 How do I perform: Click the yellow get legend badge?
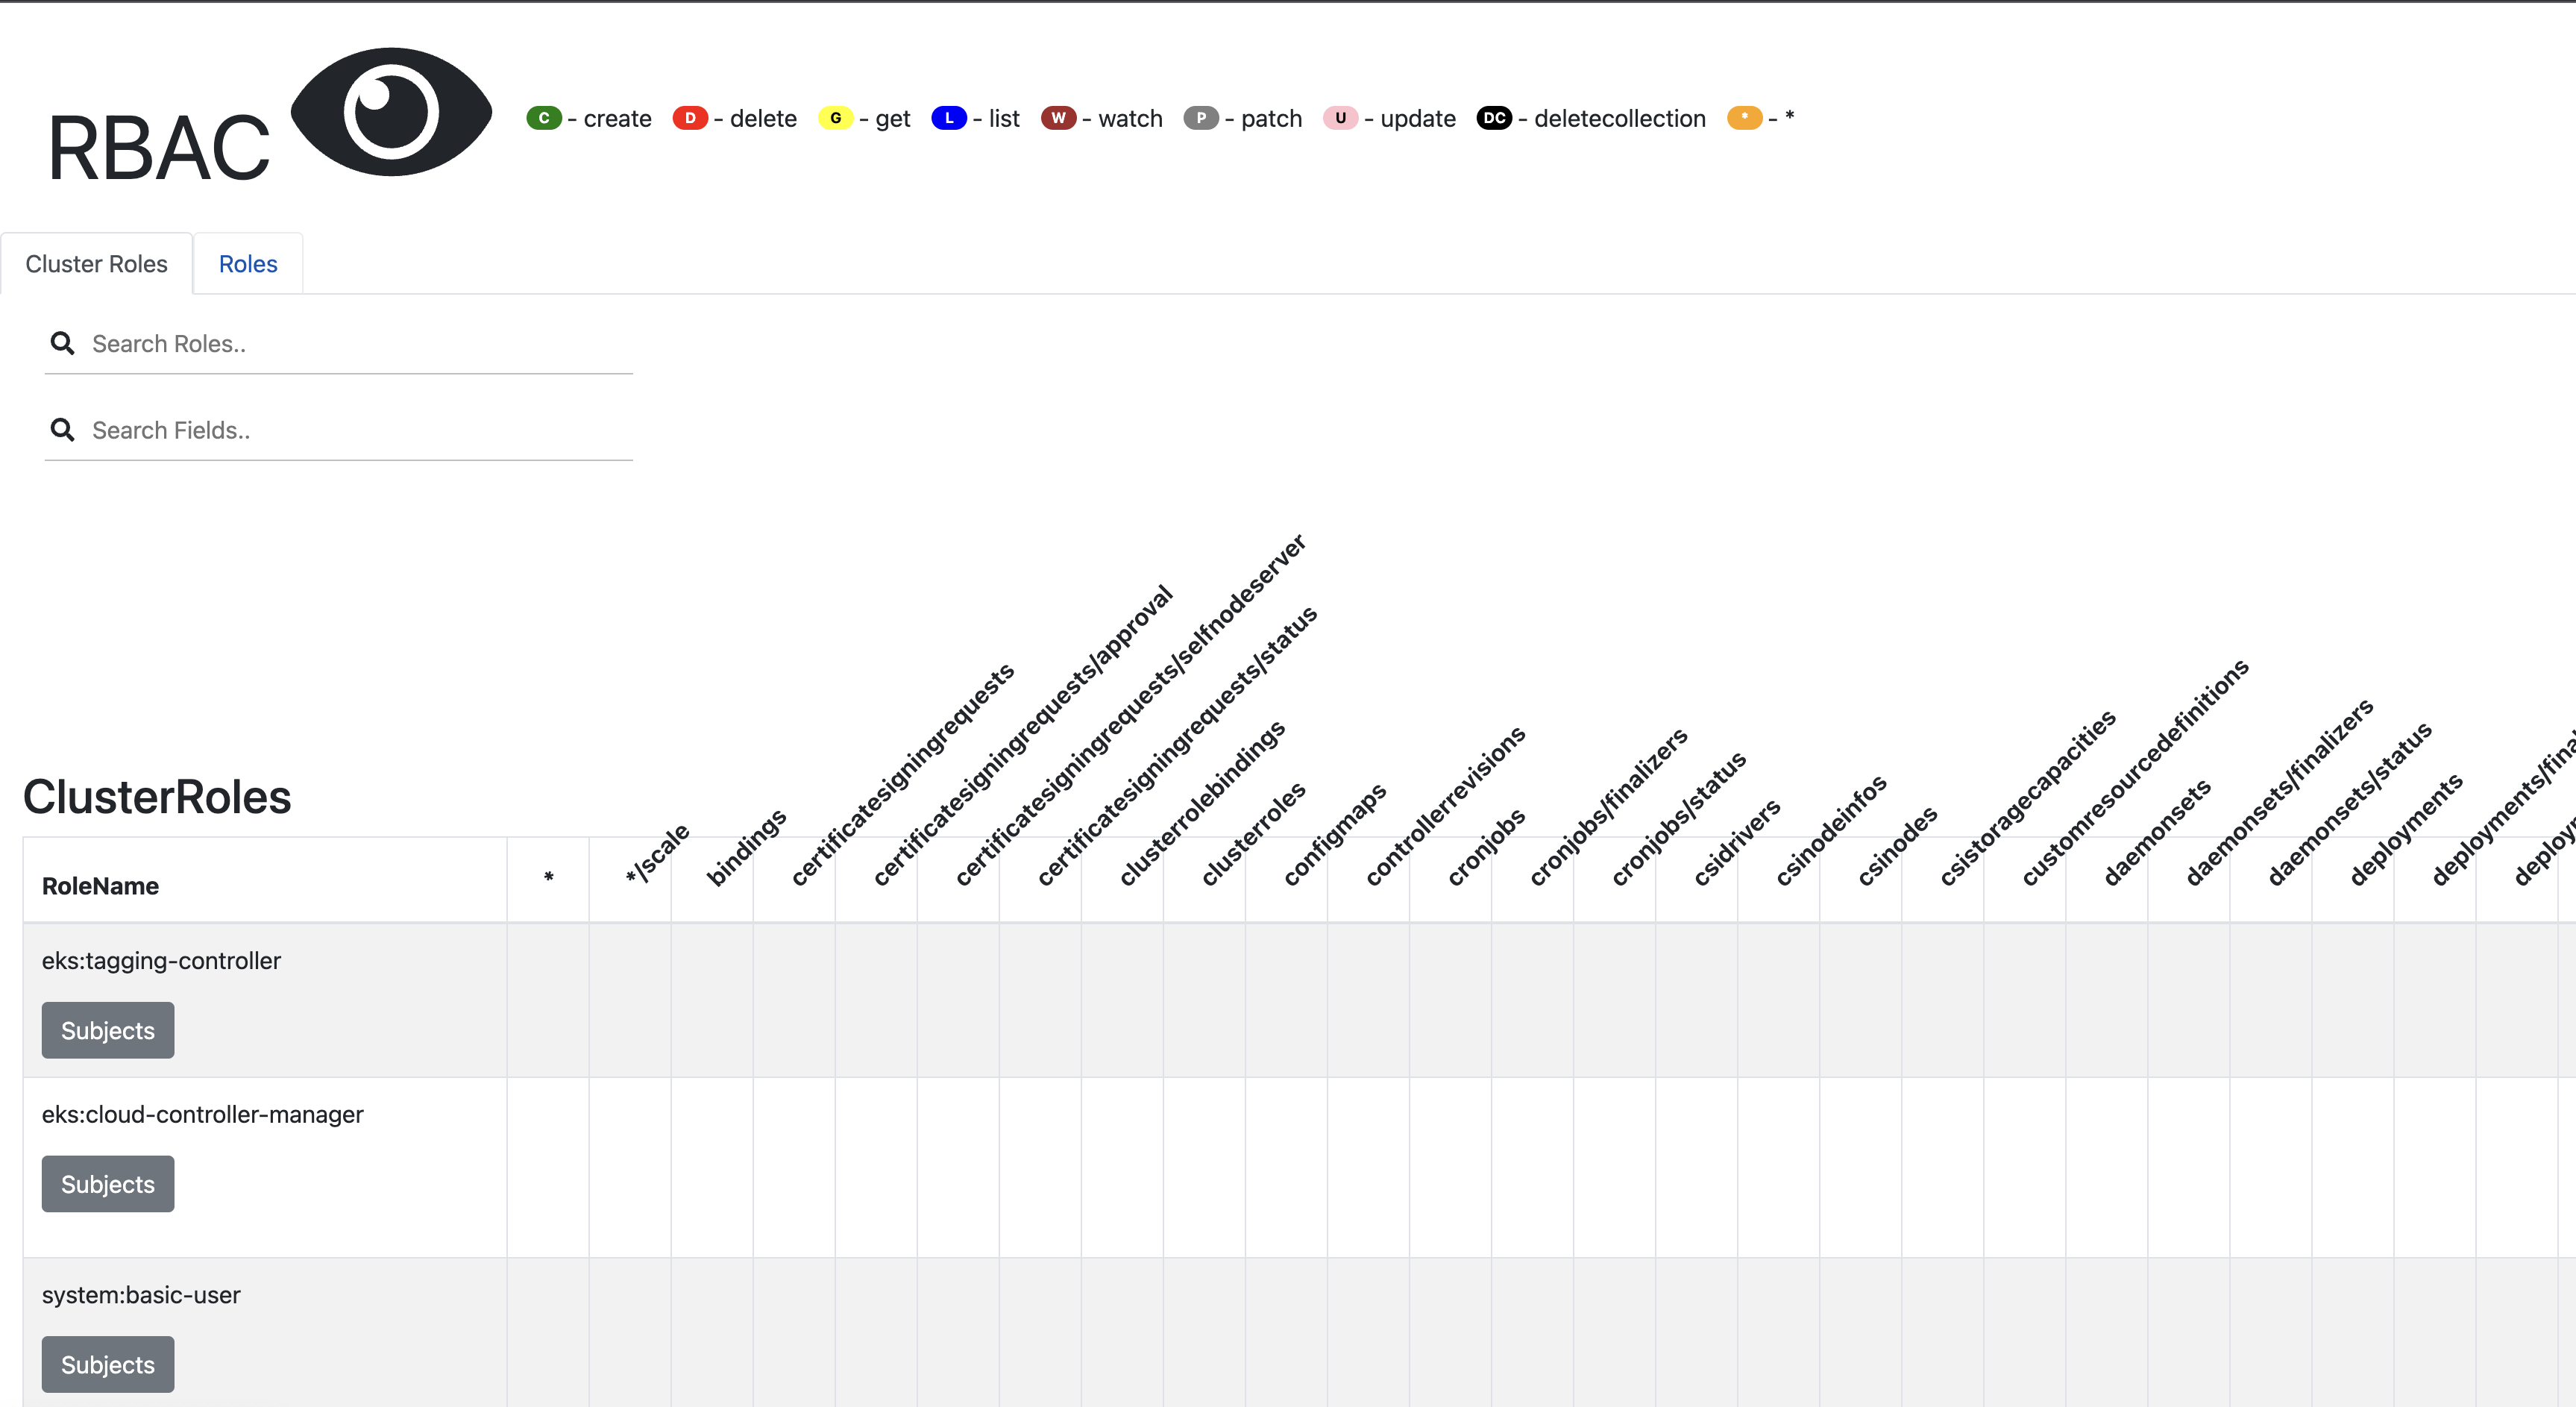[x=835, y=118]
